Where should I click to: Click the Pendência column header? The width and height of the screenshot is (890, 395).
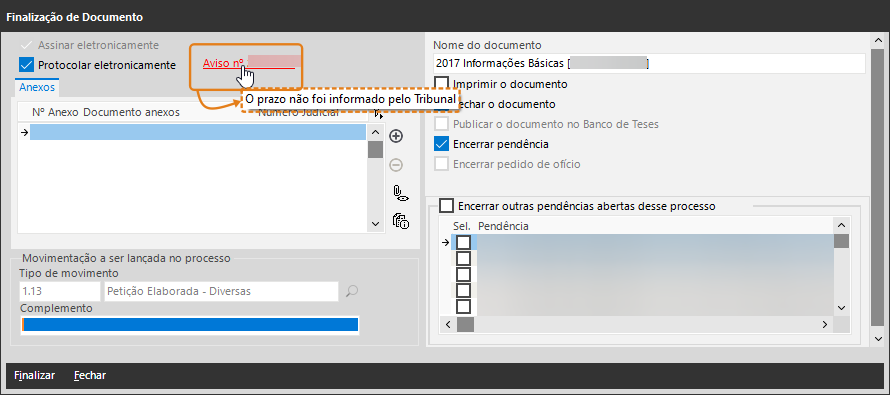pos(503,226)
